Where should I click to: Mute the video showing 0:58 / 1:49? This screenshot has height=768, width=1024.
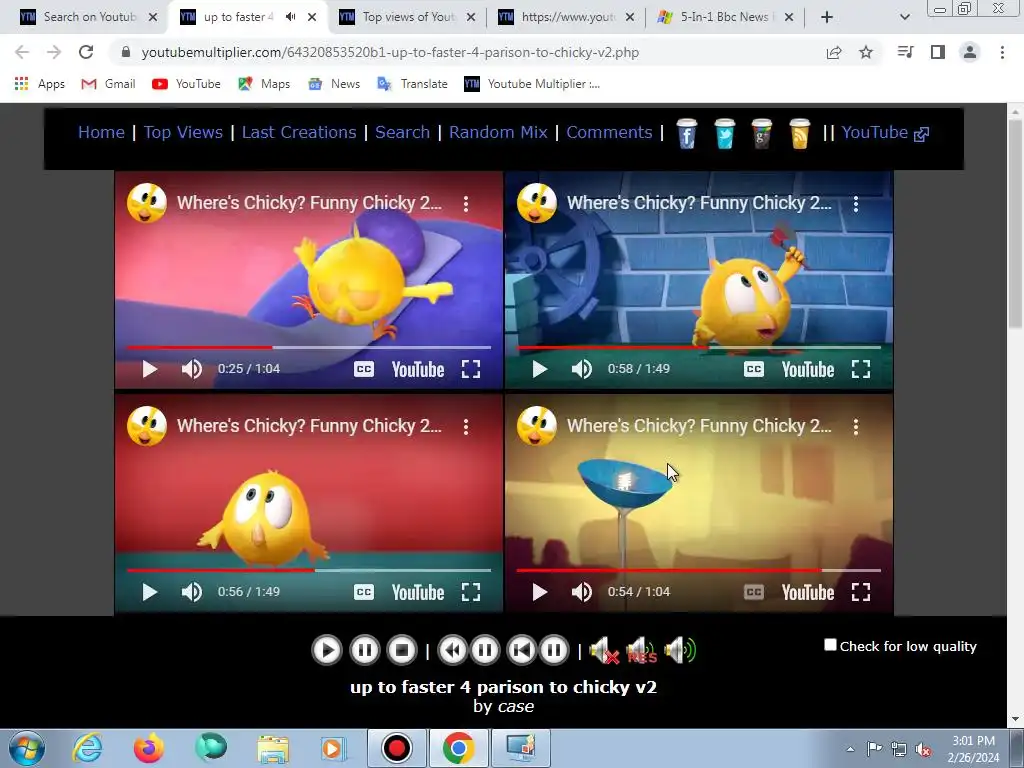(581, 369)
